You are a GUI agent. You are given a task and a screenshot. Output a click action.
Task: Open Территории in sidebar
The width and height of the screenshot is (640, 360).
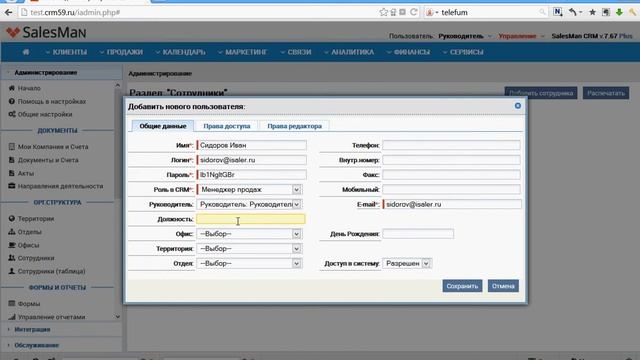[x=36, y=219]
